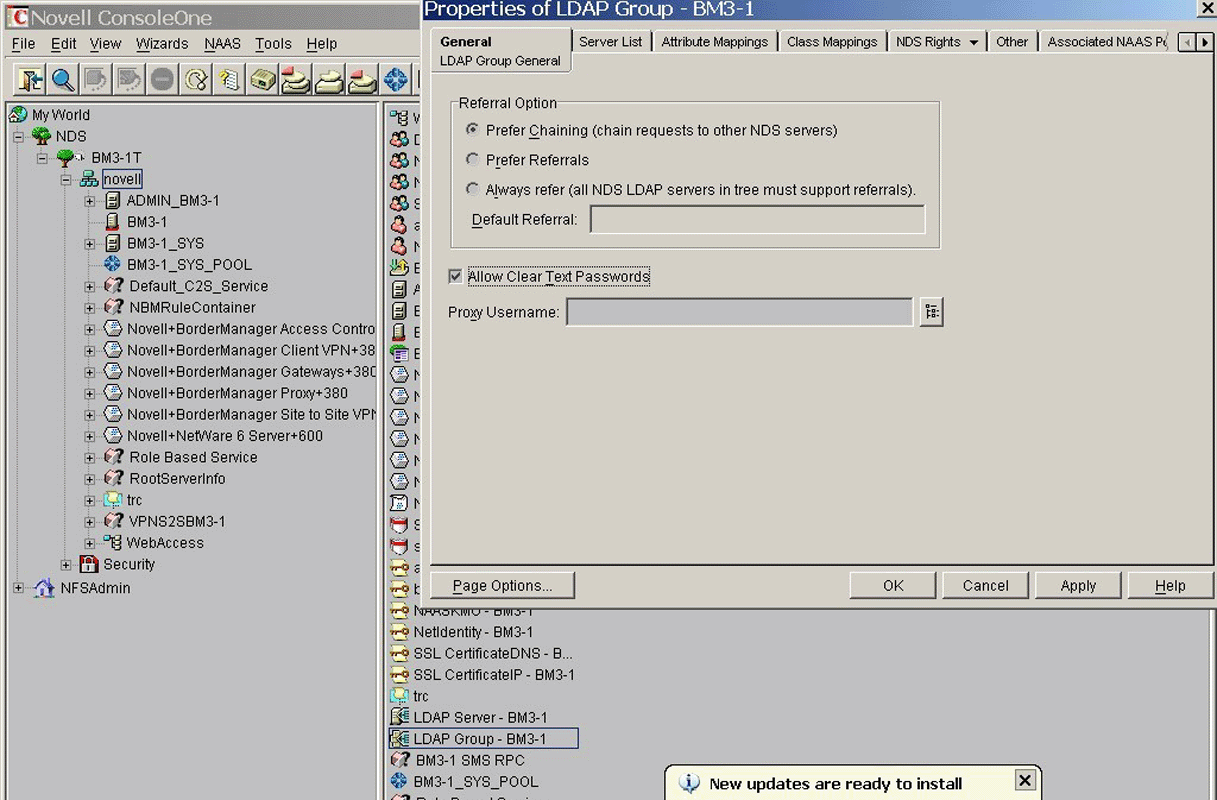
Task: Switch to the Server List tab
Action: [611, 41]
